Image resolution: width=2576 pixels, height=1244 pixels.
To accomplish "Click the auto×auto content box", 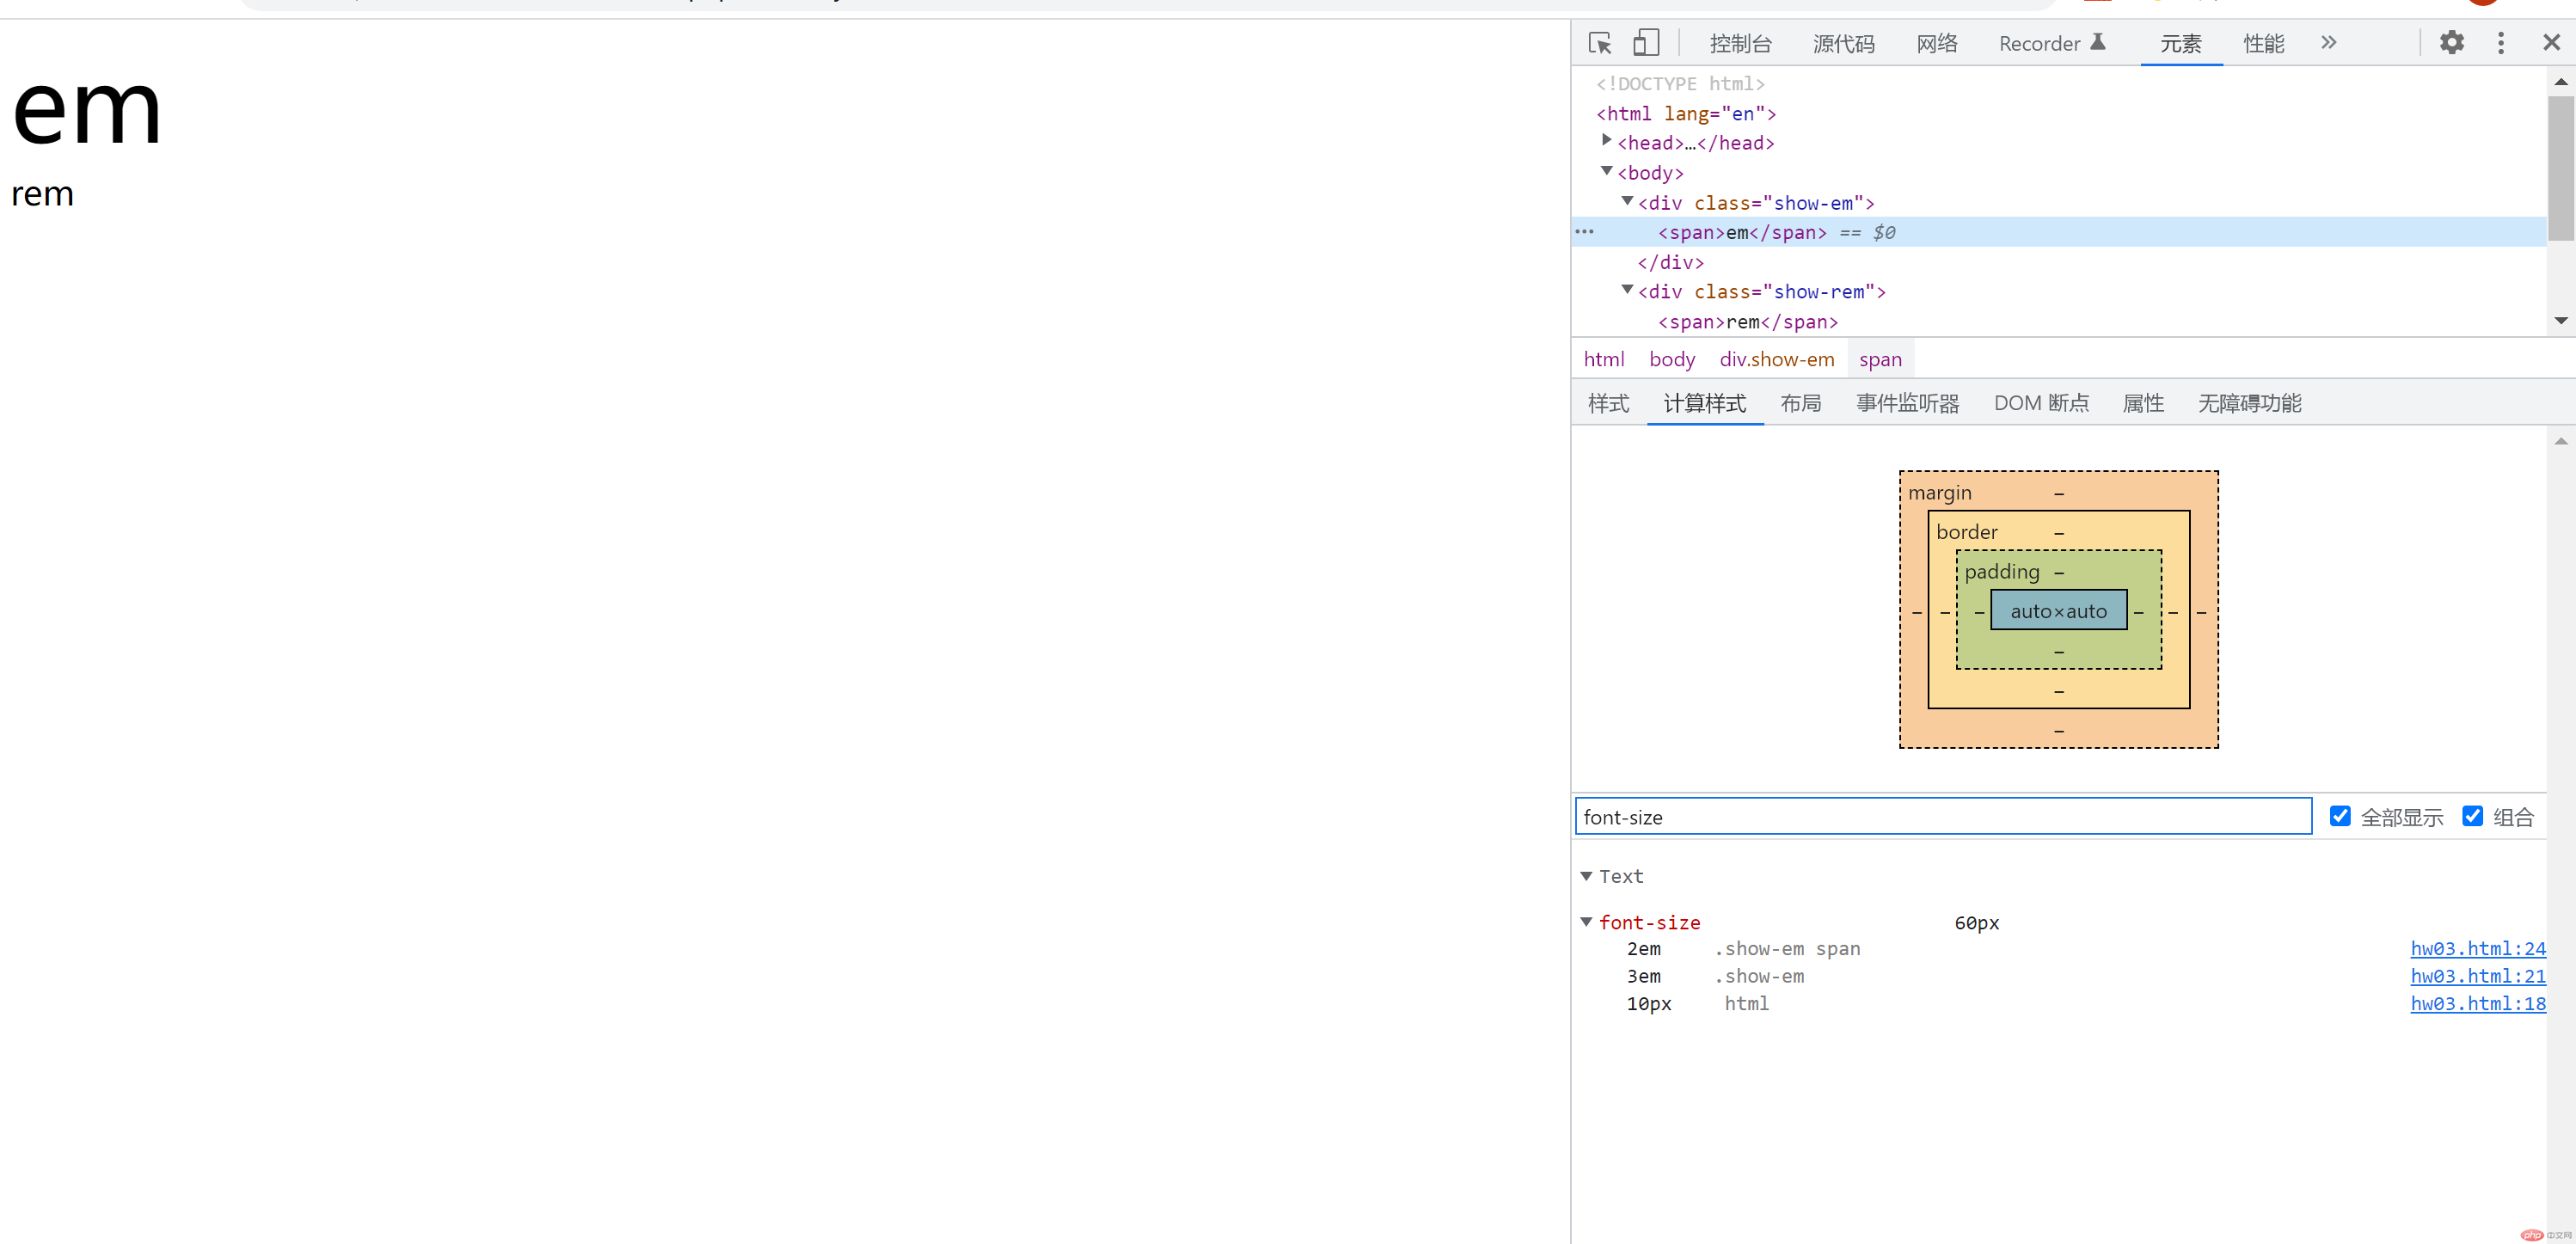I will coord(2058,610).
